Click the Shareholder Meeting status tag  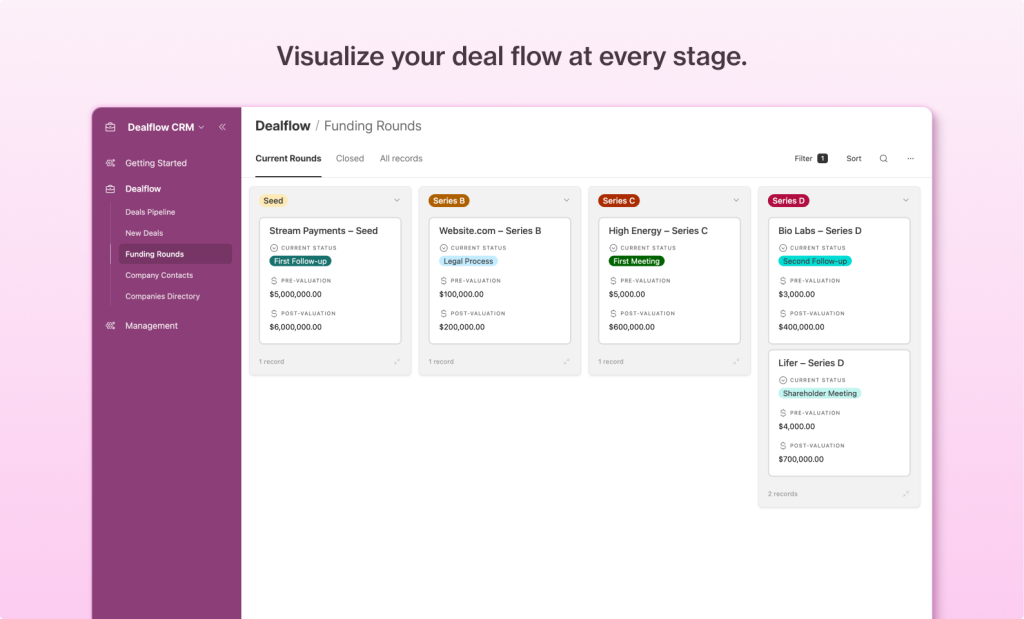[x=820, y=393]
